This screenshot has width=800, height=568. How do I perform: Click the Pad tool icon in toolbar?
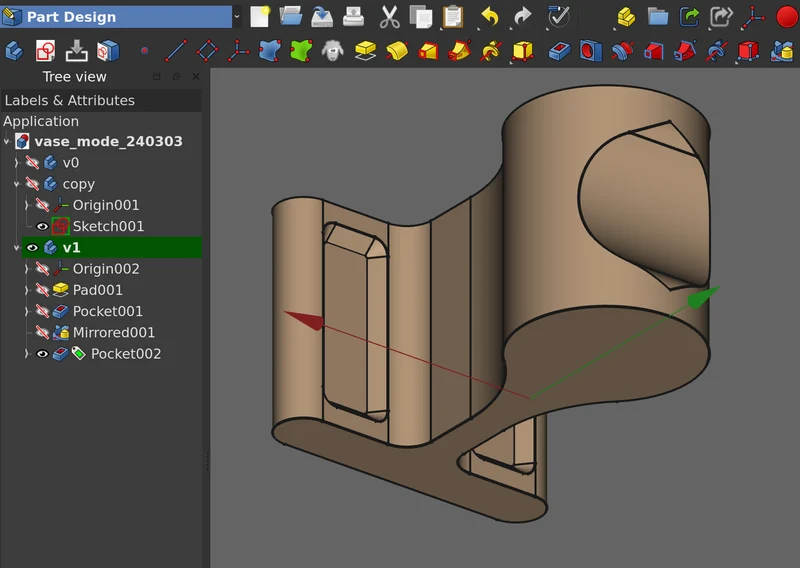[x=365, y=51]
